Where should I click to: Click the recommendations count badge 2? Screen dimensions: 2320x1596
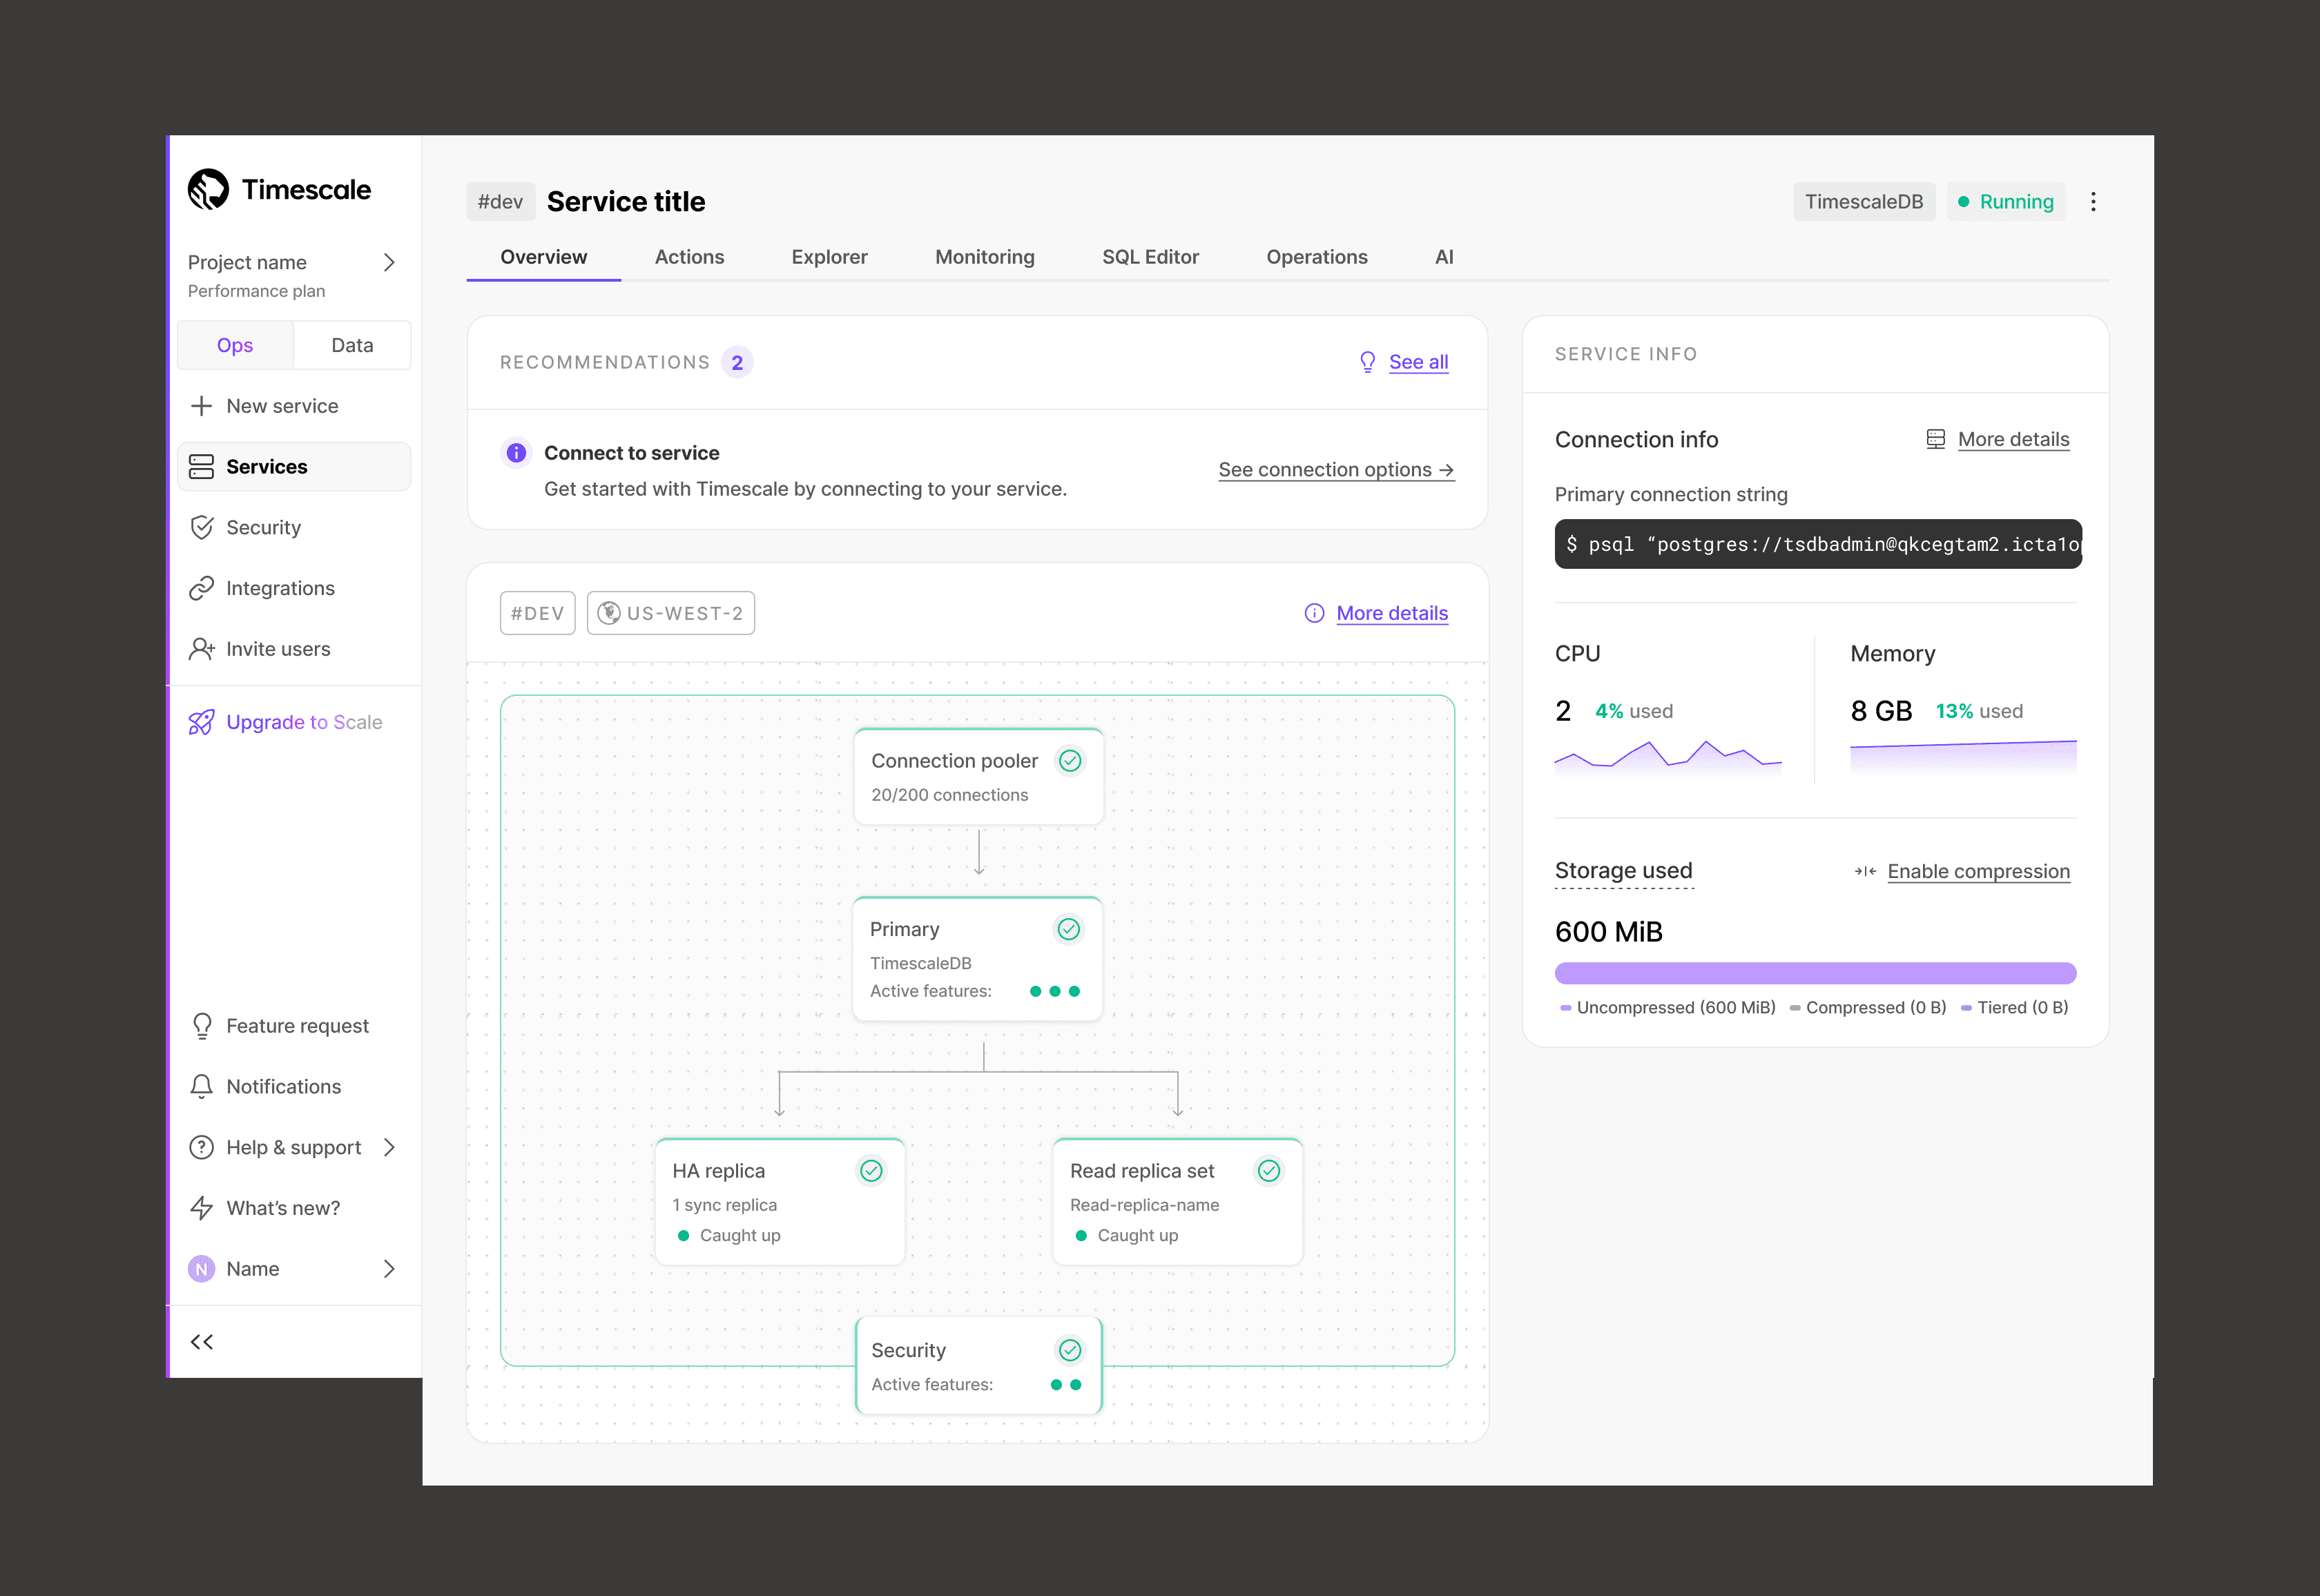click(x=737, y=362)
